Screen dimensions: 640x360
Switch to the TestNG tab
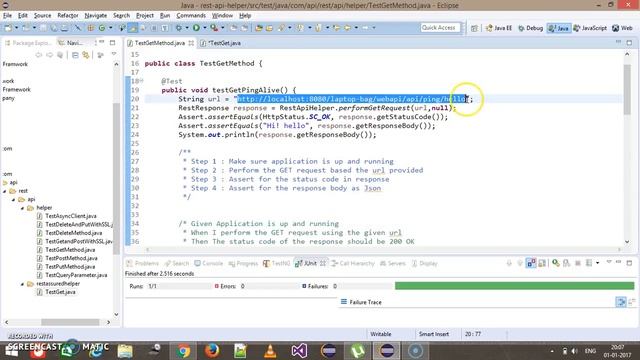pos(277,263)
